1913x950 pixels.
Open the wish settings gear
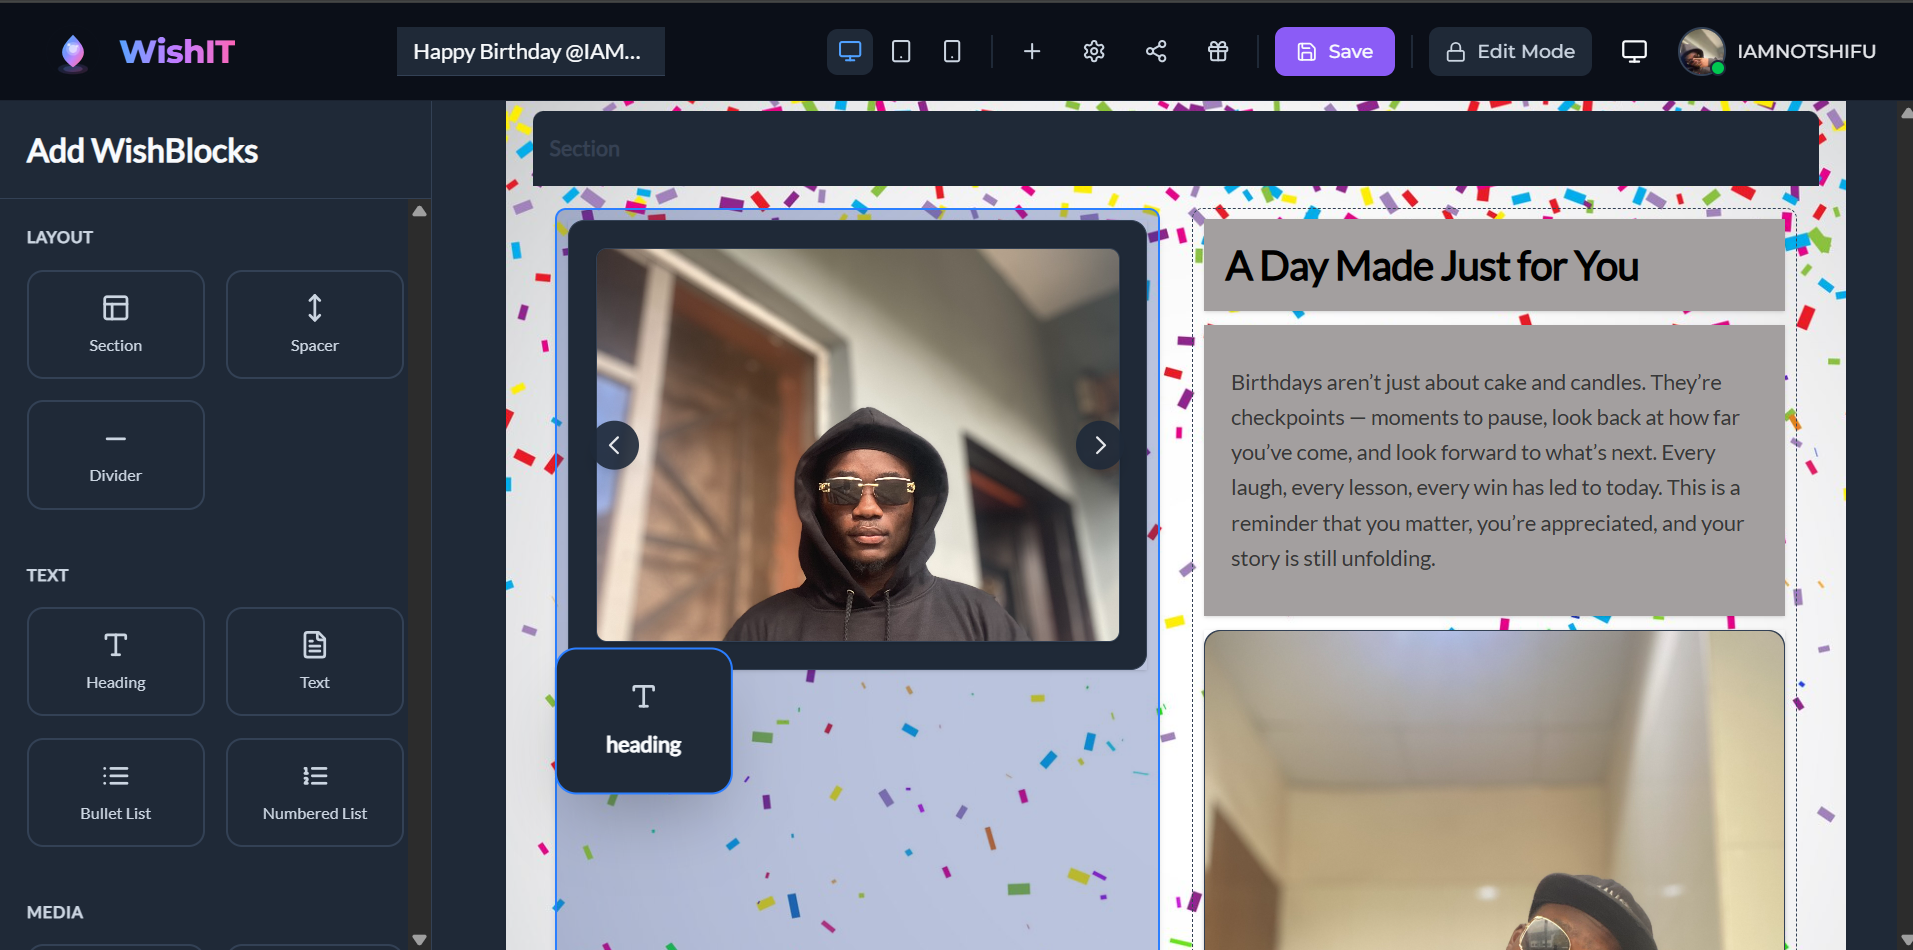1093,51
